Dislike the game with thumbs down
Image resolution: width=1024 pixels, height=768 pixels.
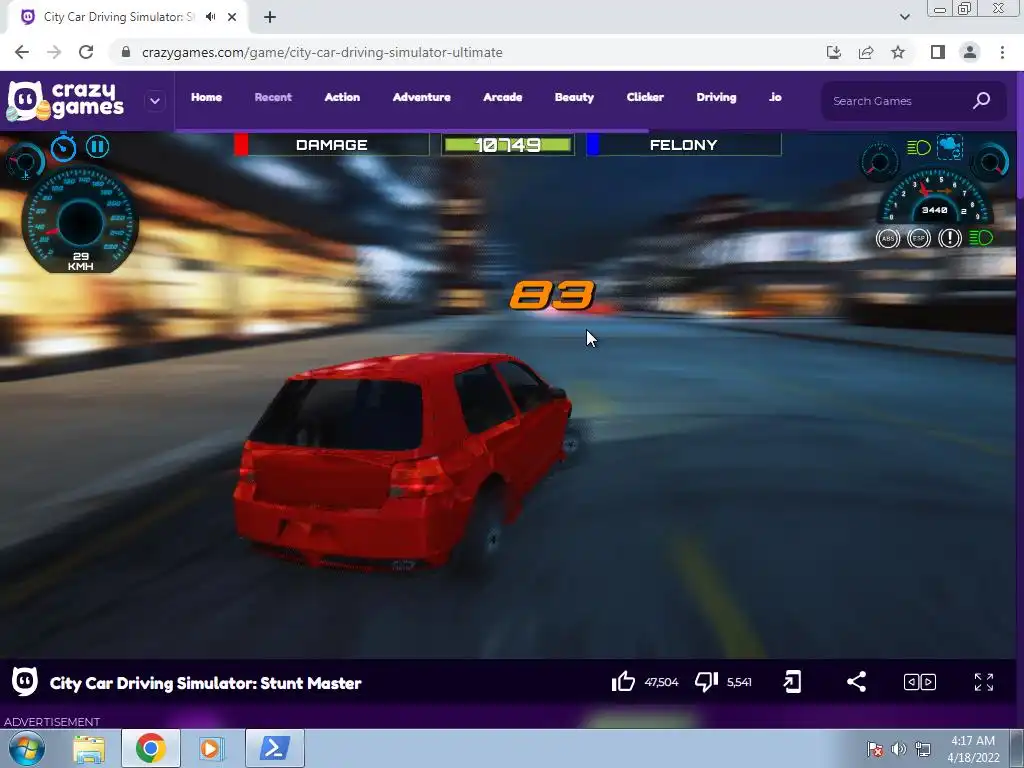click(706, 682)
